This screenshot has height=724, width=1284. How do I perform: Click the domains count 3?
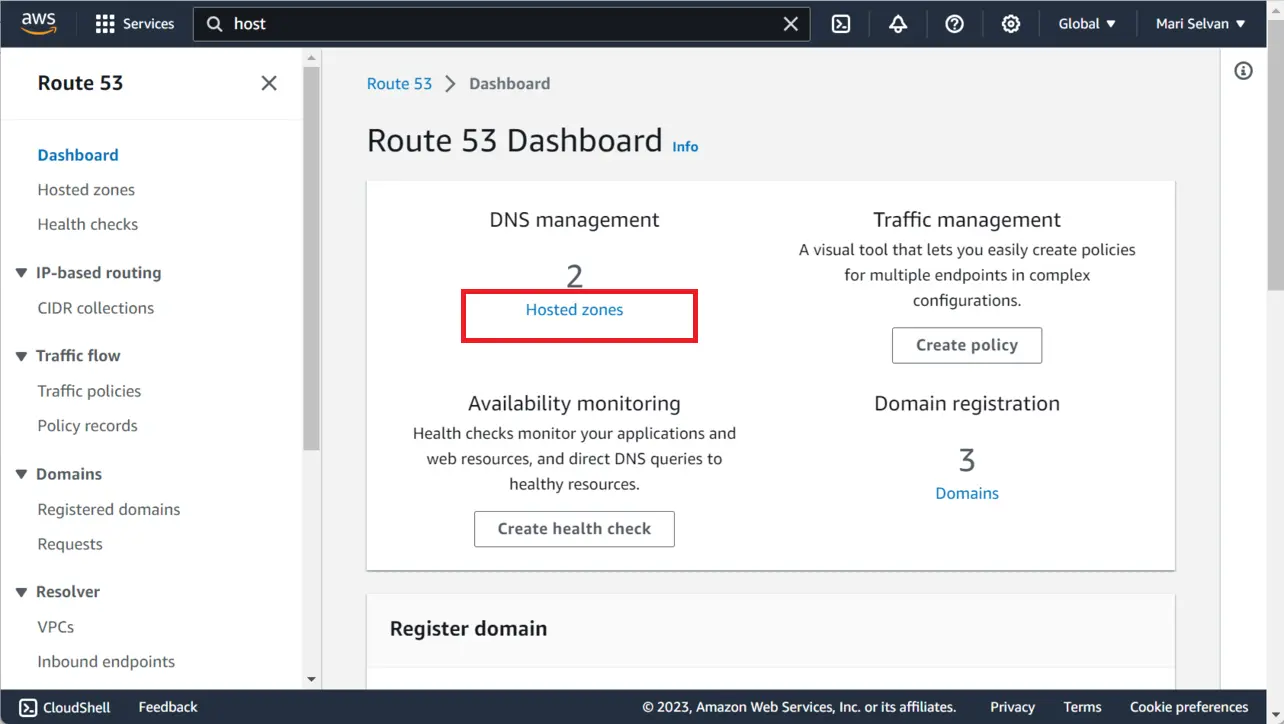967,460
